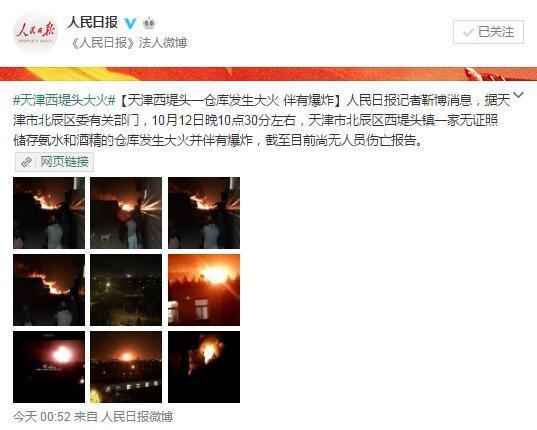Open the bottom-right flame photo

(204, 367)
